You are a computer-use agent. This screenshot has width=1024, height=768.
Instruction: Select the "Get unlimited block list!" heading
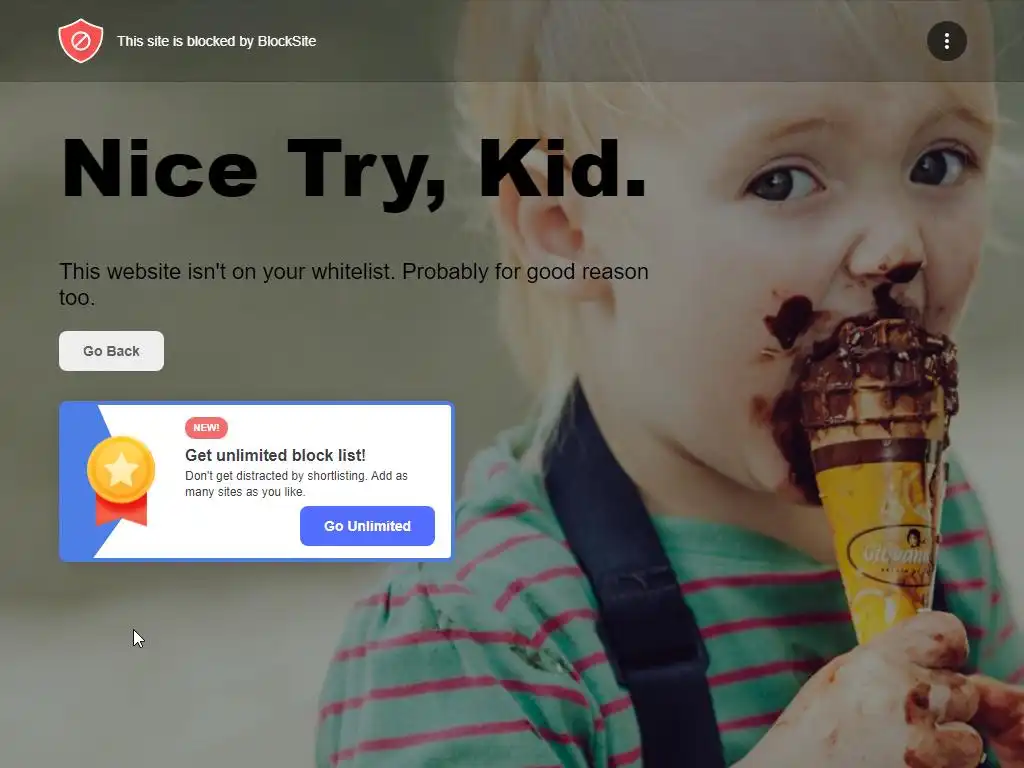click(275, 455)
